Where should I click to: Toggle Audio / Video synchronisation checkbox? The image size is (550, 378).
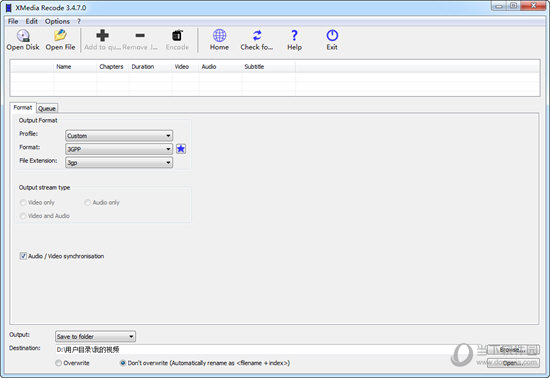(x=23, y=256)
